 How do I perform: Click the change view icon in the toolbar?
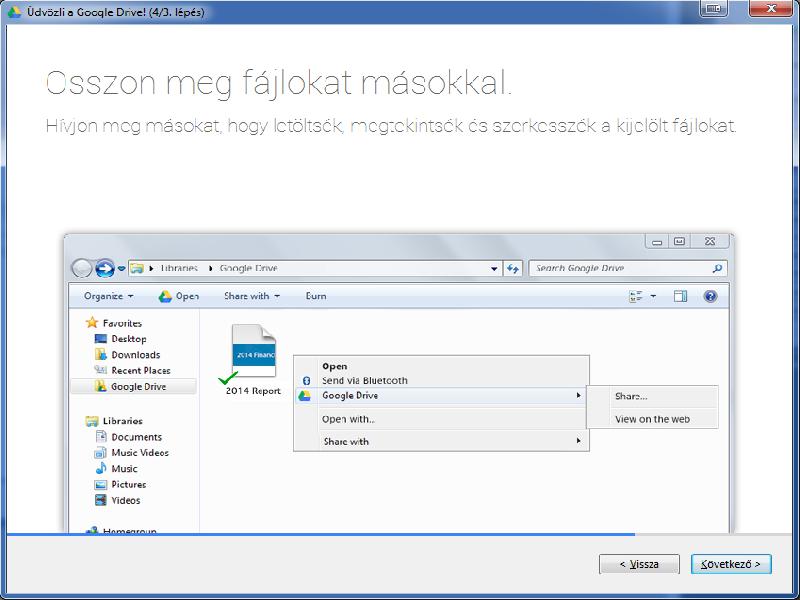tap(636, 296)
